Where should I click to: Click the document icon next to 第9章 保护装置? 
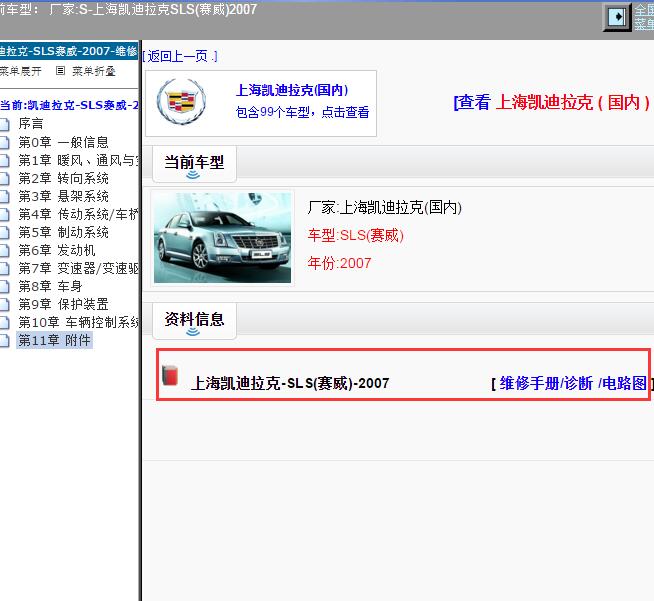click(x=5, y=304)
